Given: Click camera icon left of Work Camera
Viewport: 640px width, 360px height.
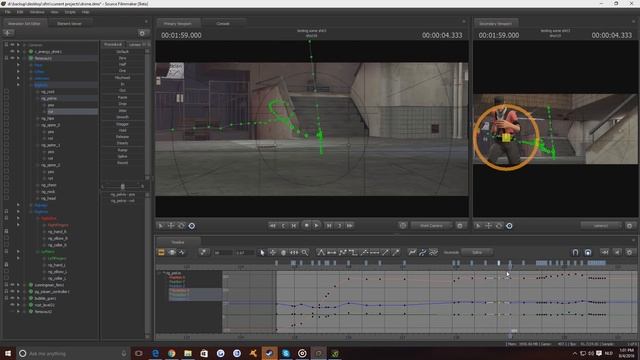Looking at the screenshot, I should tap(403, 226).
